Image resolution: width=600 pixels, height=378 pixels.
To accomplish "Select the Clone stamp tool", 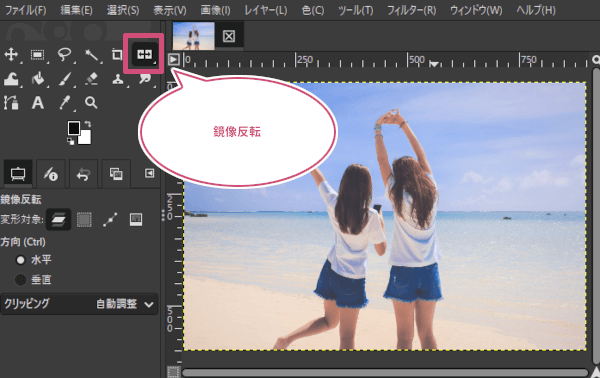I will [117, 80].
